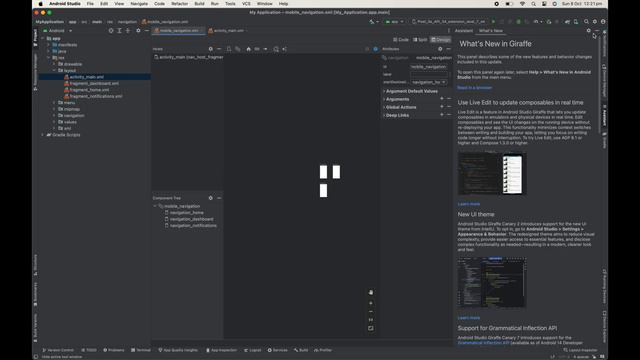This screenshot has width=640, height=360.
Task: Open Assistant panel gear settings
Action: click(x=589, y=31)
